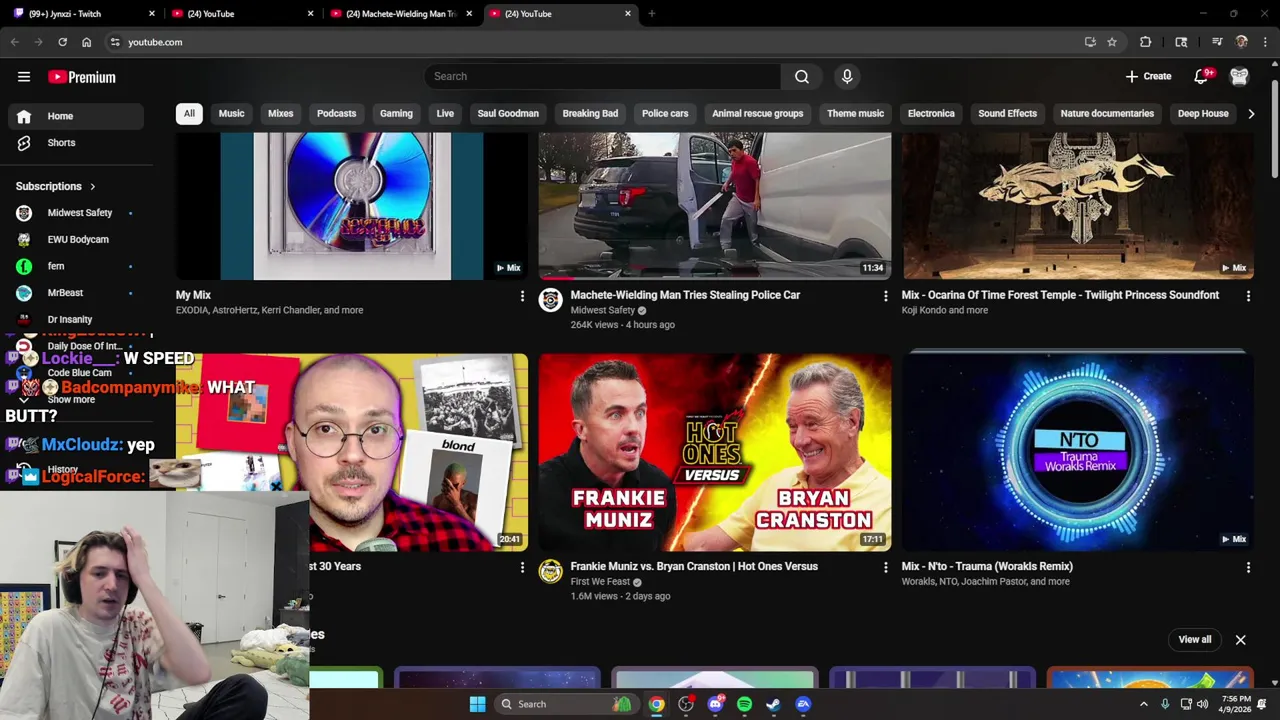Open options menu for My Mix
1280x720 pixels.
click(x=521, y=296)
